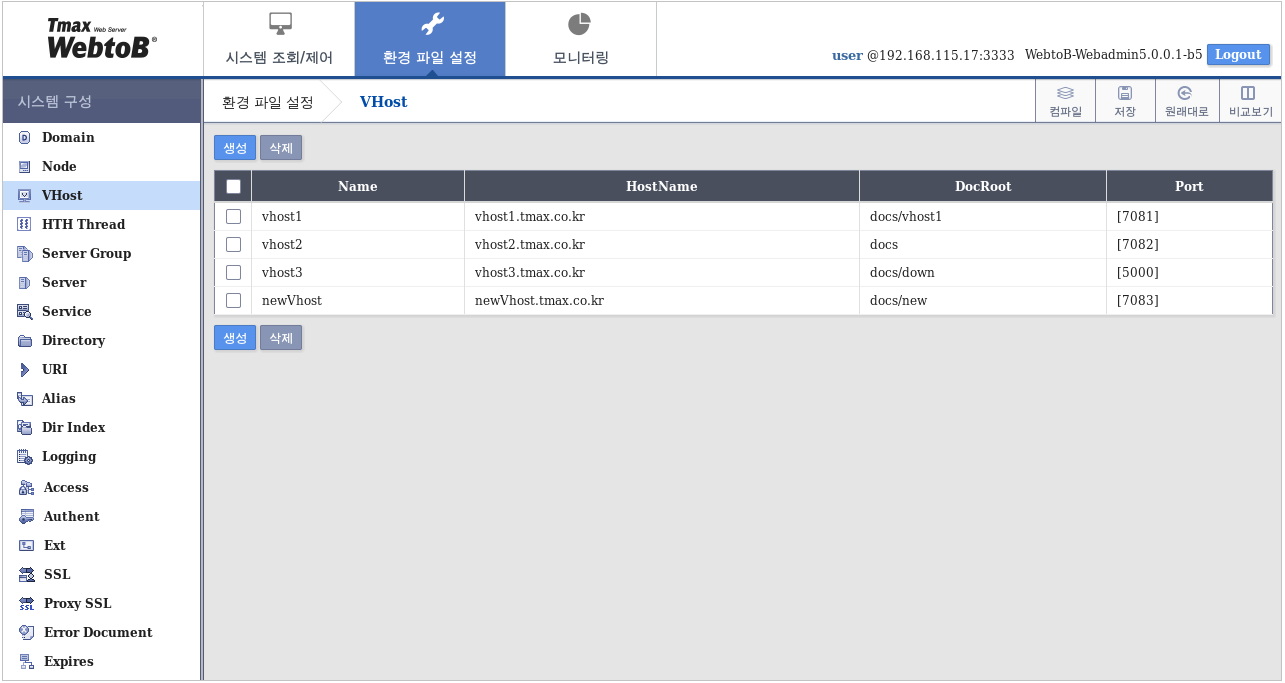This screenshot has width=1285, height=683.
Task: Select the Error Document sidebar label
Action: click(98, 633)
